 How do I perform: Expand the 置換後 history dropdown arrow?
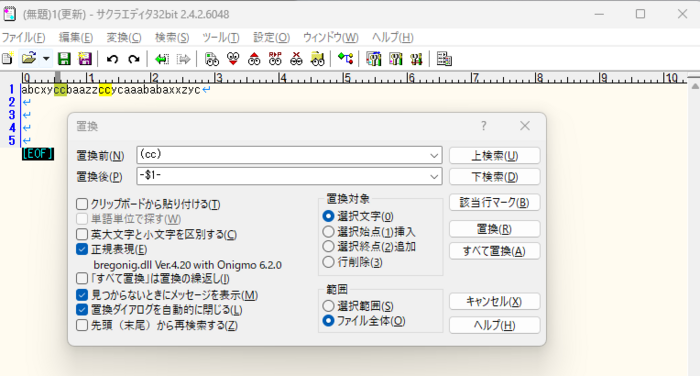(434, 176)
